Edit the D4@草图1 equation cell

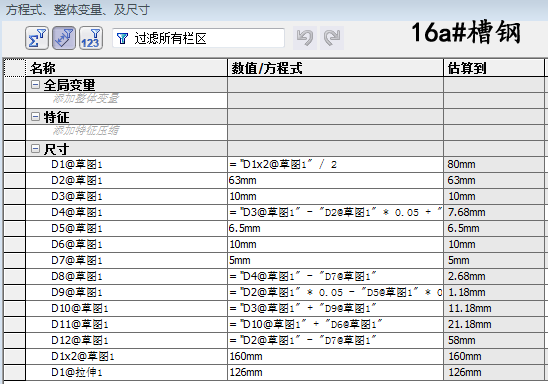click(x=336, y=212)
